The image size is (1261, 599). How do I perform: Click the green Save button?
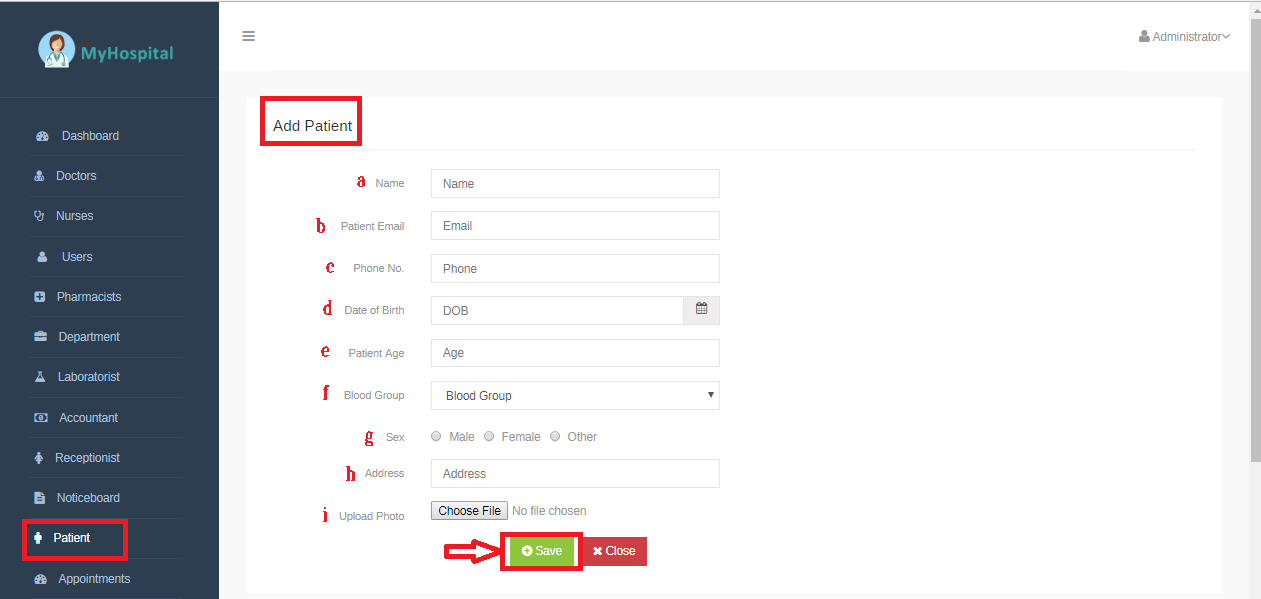tap(542, 551)
